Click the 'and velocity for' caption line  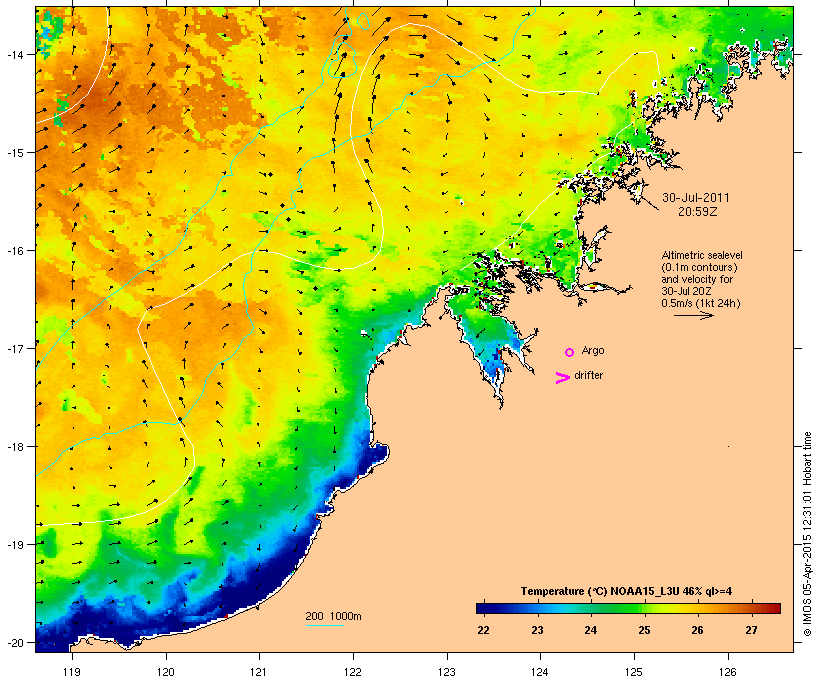697,279
